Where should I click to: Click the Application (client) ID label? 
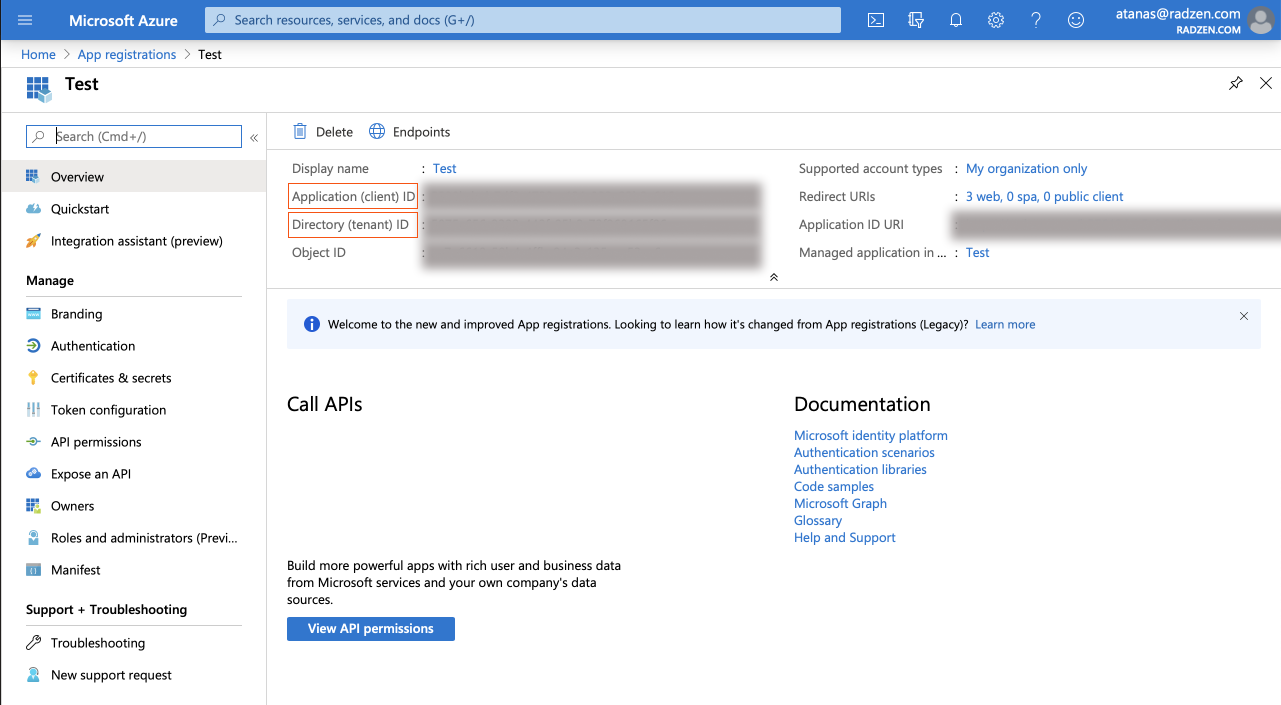pyautogui.click(x=354, y=197)
